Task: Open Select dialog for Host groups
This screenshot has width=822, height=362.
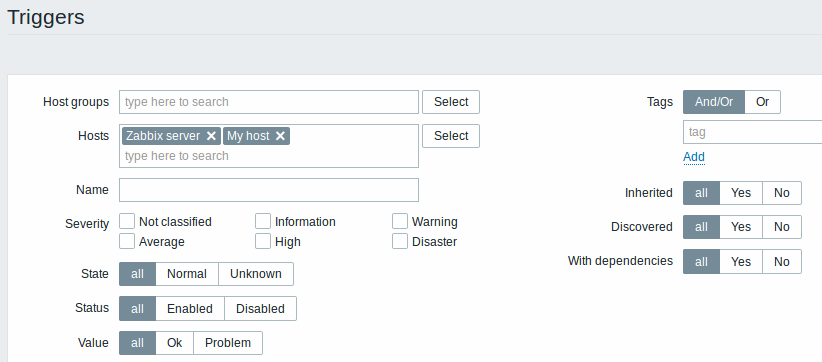Action: [451, 102]
